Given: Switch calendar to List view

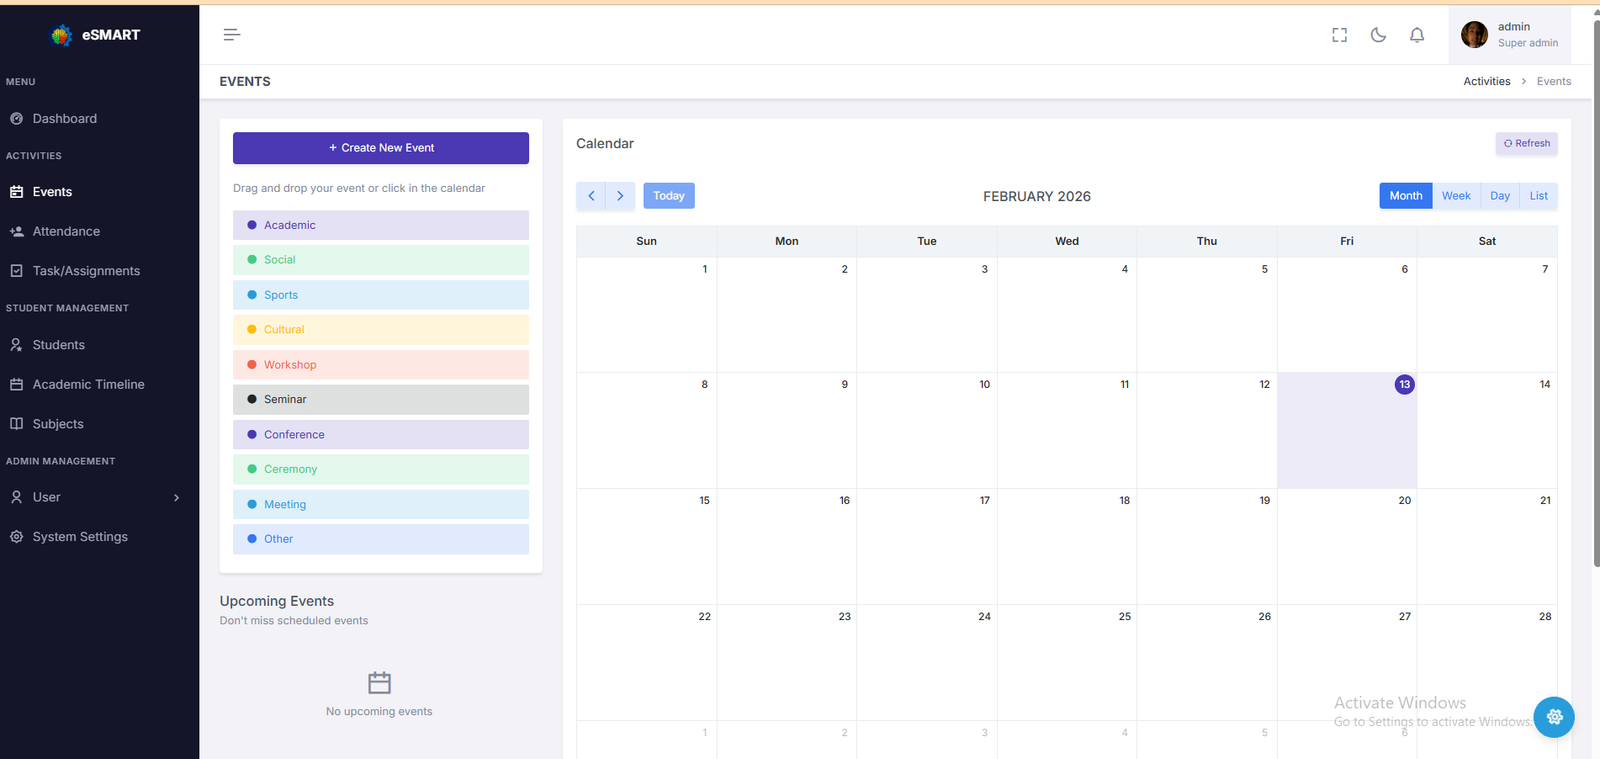Looking at the screenshot, I should 1538,196.
